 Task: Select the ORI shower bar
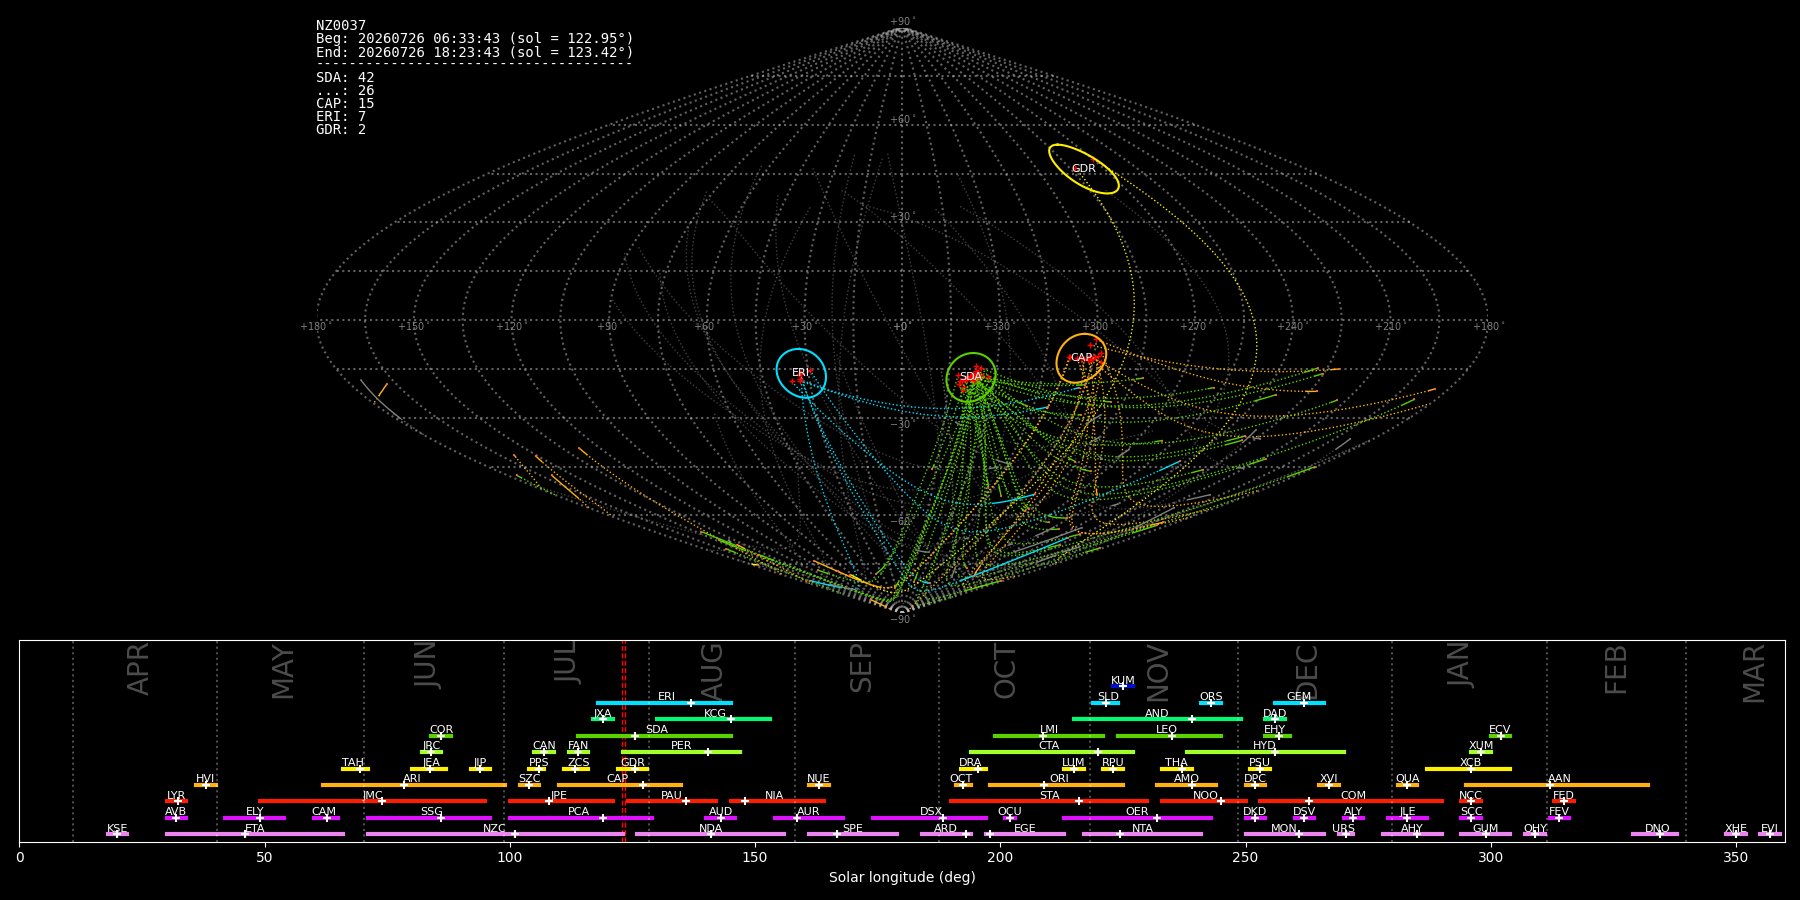[x=1056, y=785]
